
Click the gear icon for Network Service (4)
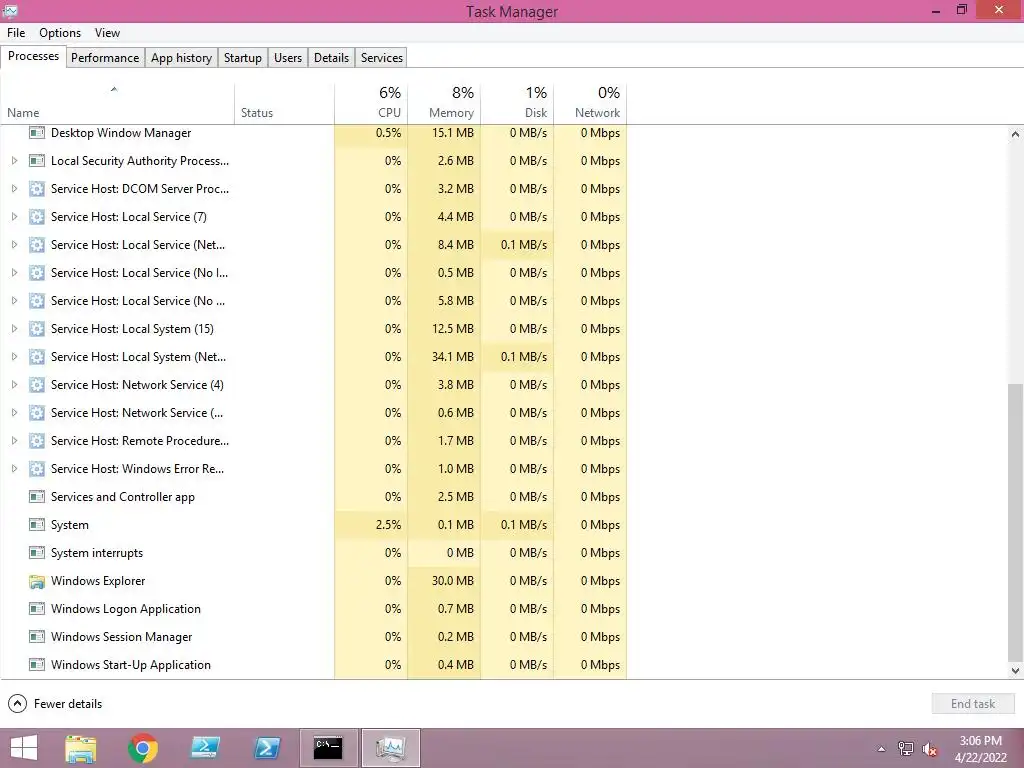click(x=37, y=385)
